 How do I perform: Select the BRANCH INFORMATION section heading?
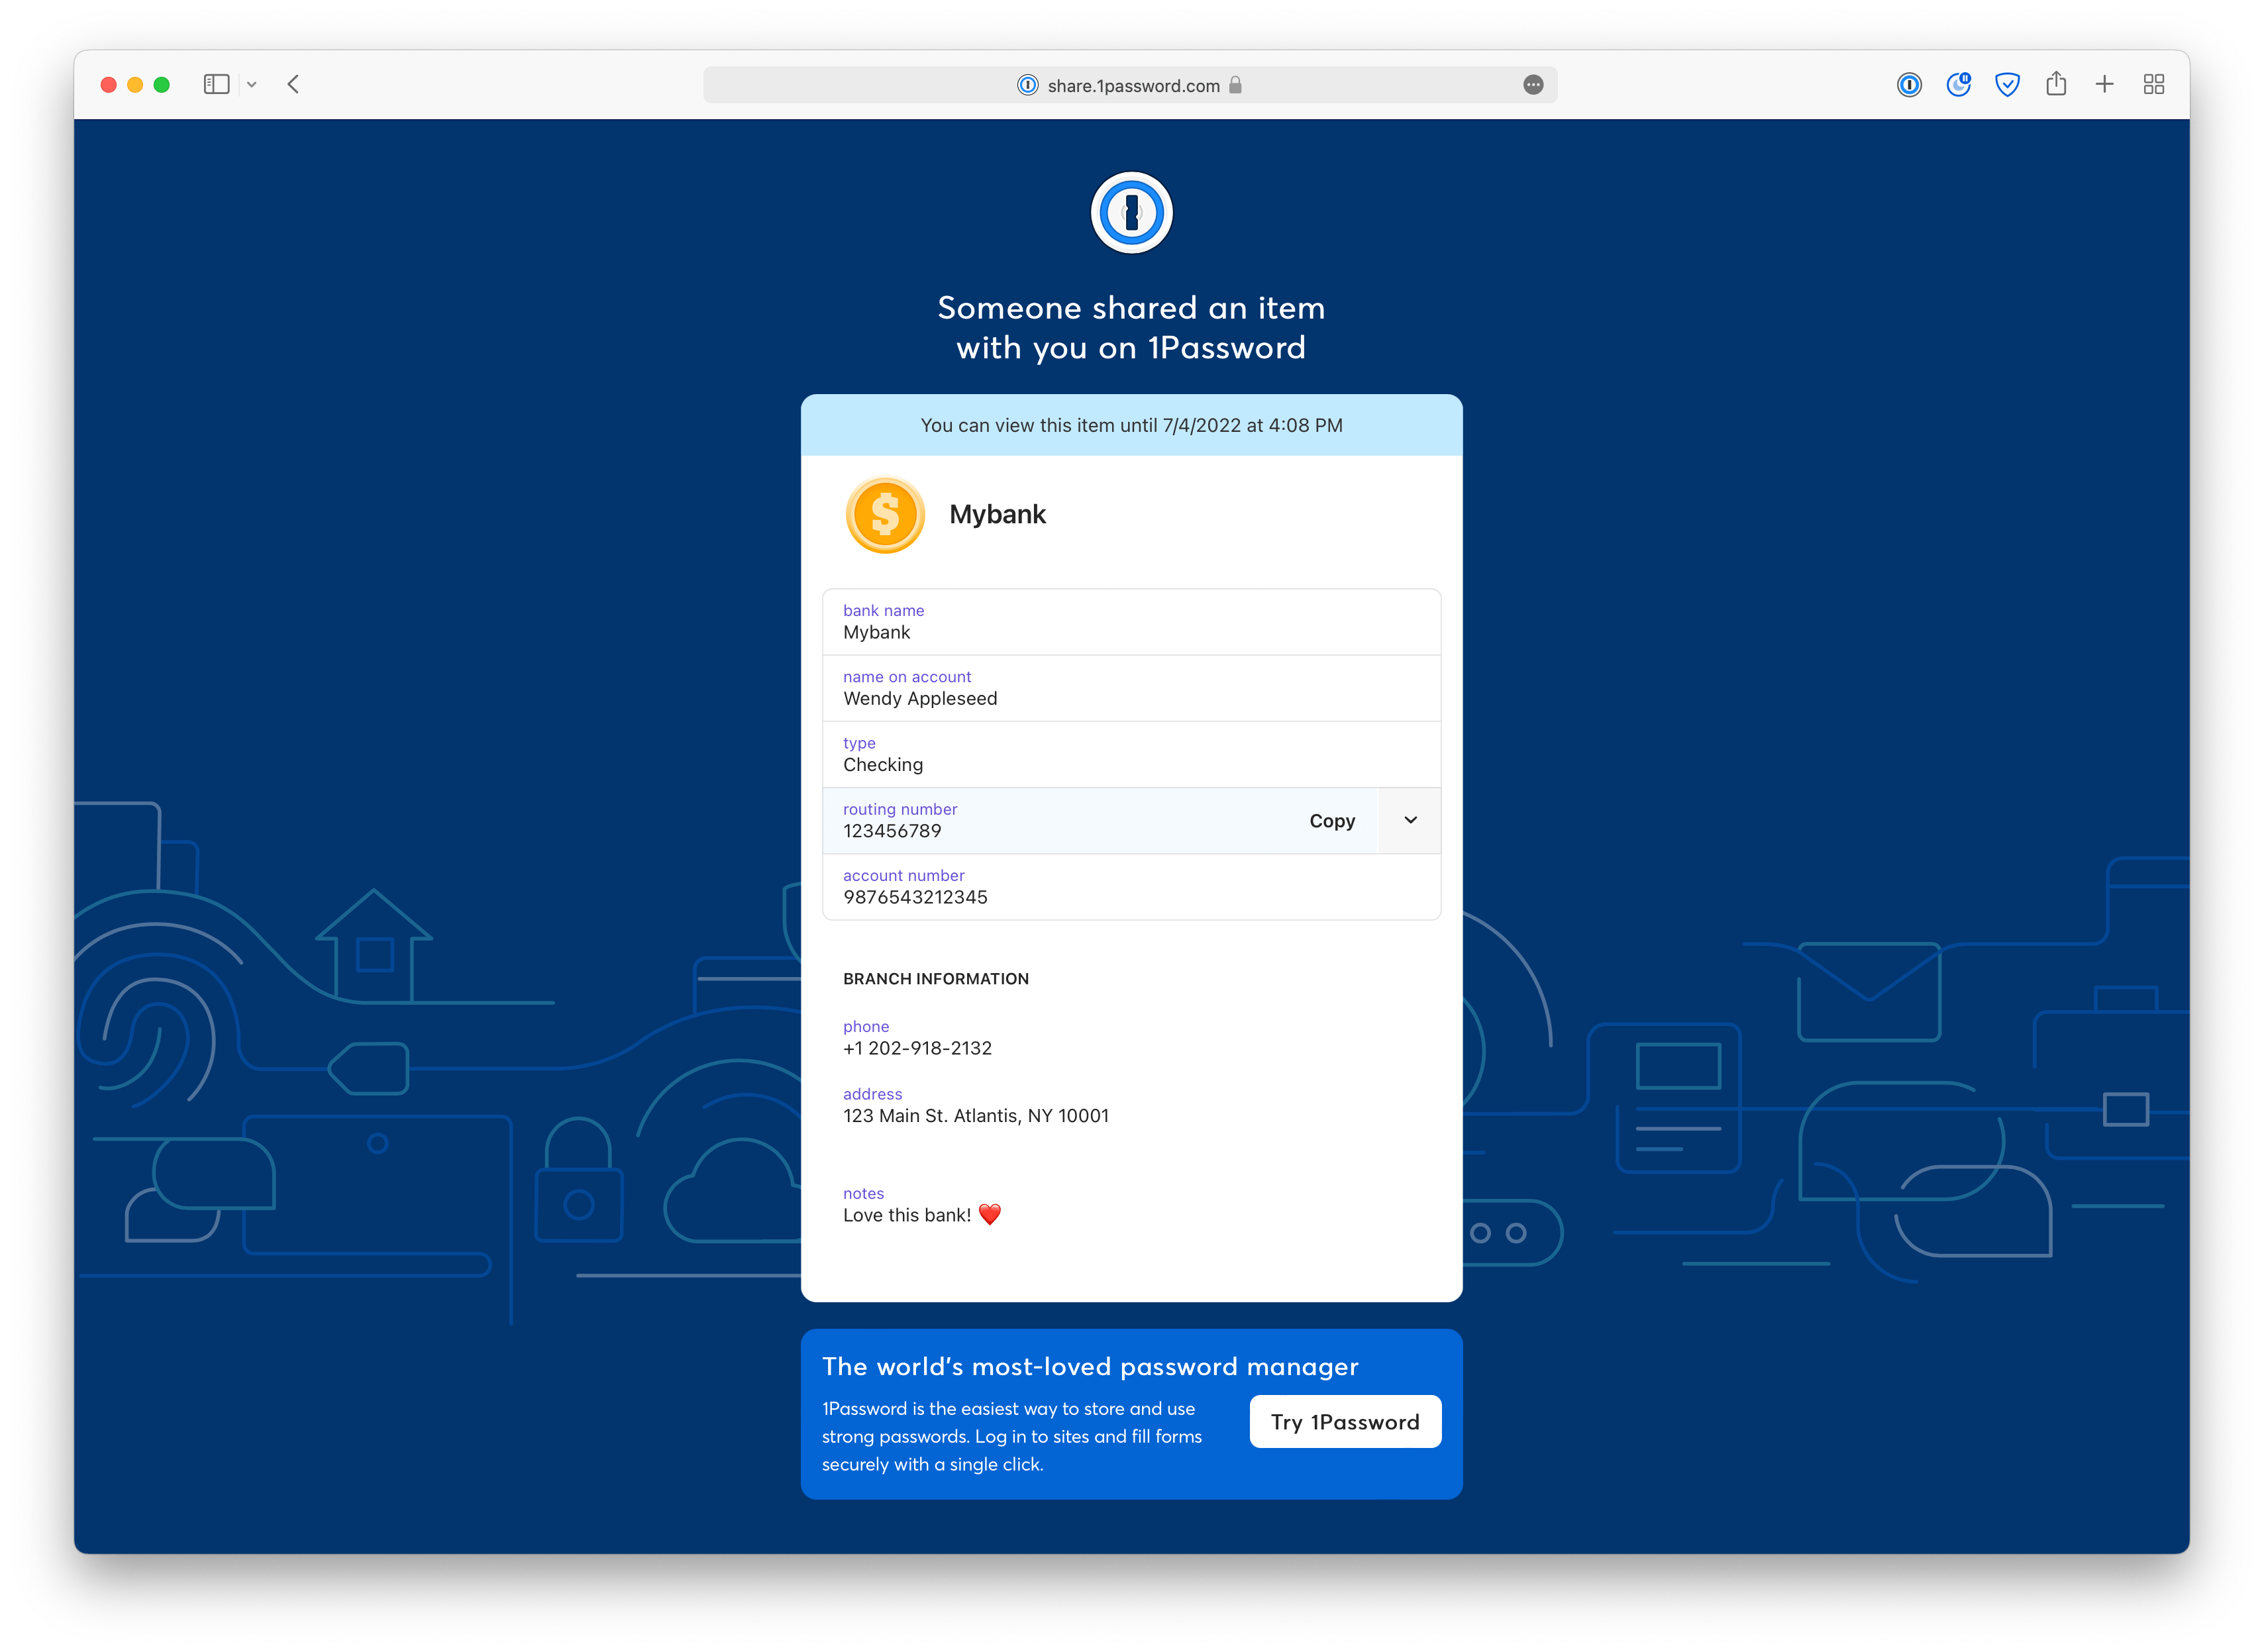tap(936, 978)
